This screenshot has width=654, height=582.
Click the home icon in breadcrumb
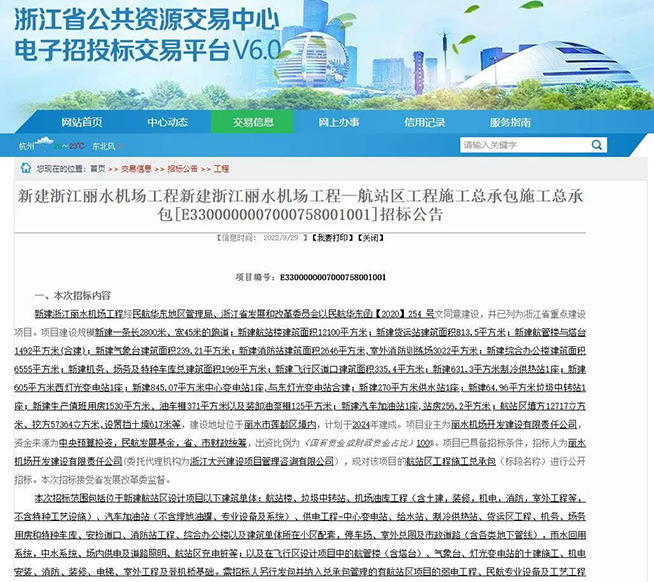pos(26,168)
